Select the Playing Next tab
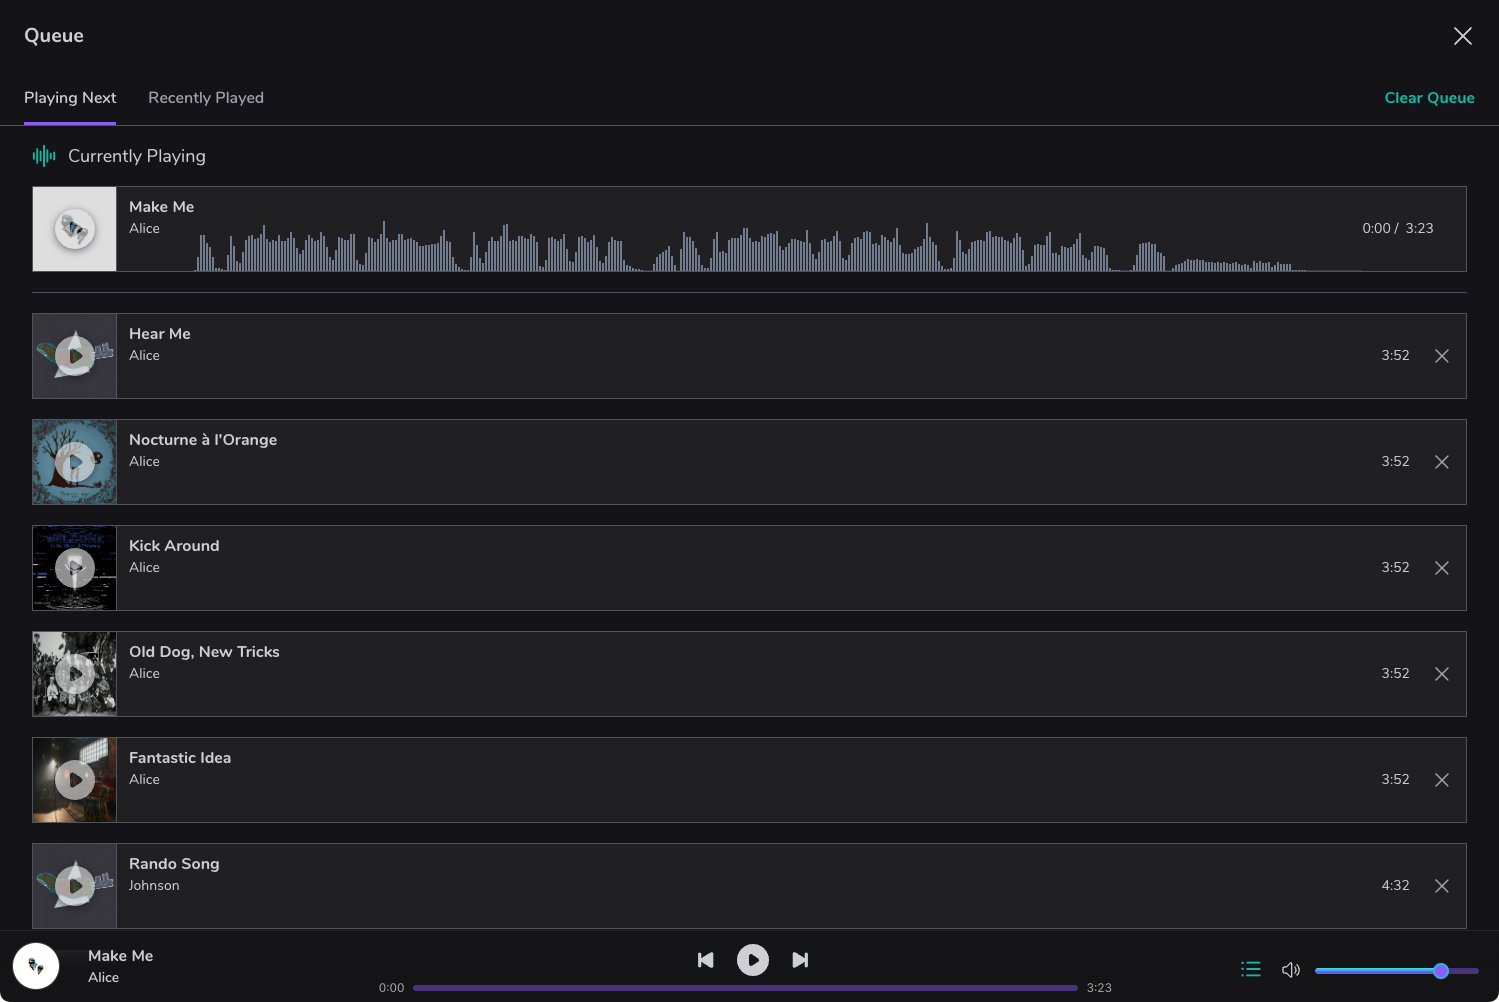1499x1002 pixels. point(70,97)
